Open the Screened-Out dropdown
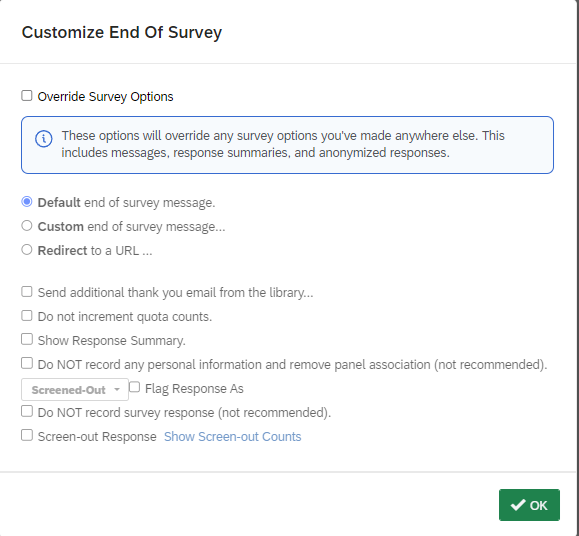Screen dimensions: 579x536 coord(75,389)
